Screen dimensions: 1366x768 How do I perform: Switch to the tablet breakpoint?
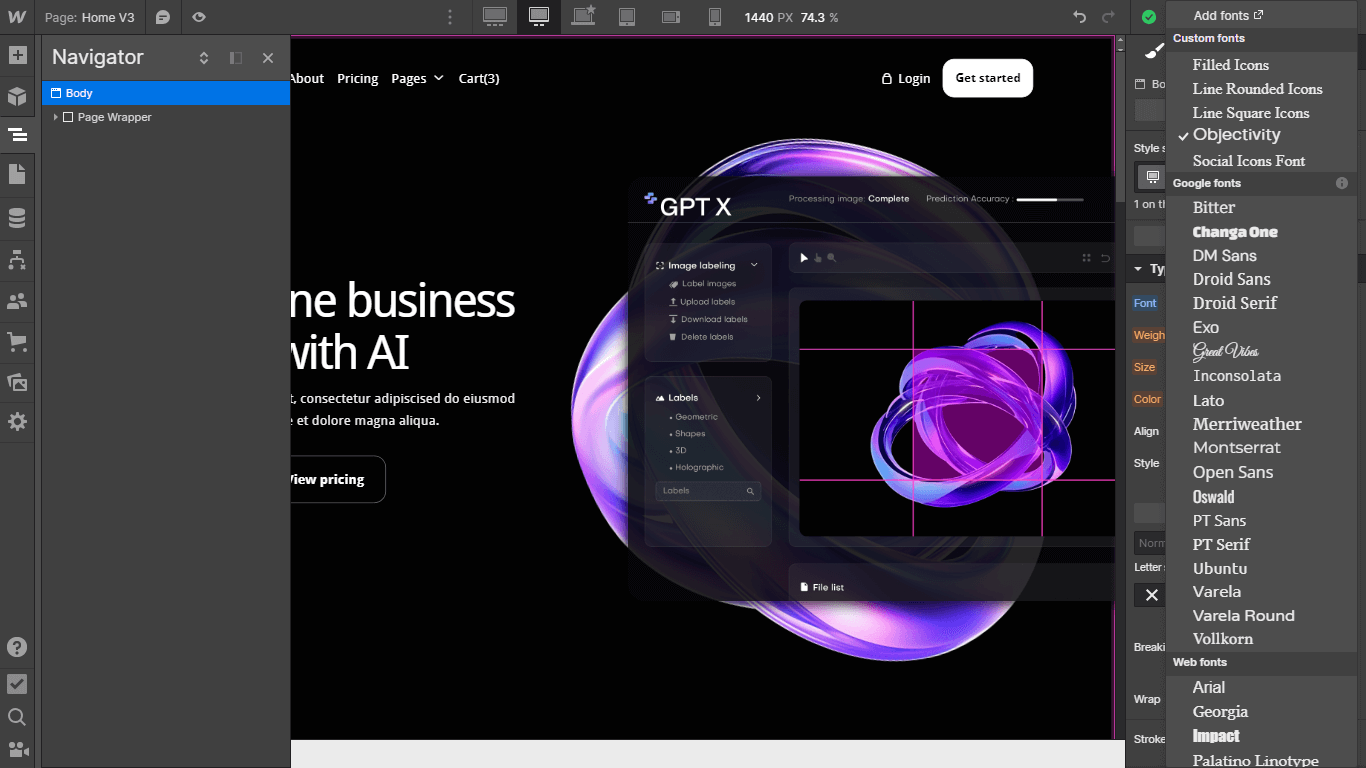[628, 17]
